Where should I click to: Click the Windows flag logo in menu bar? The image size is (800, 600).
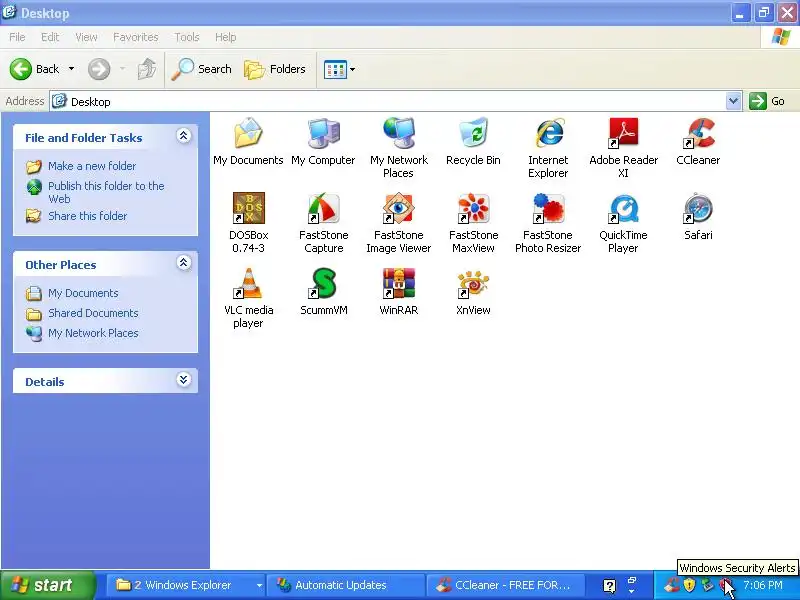(781, 37)
